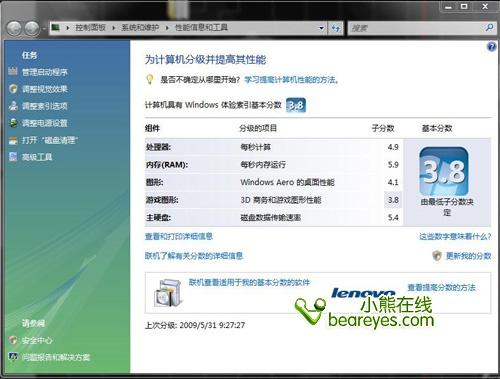This screenshot has height=379, width=500.
Task: Click the 调整索引选项 sidebar icon
Action: (13, 106)
